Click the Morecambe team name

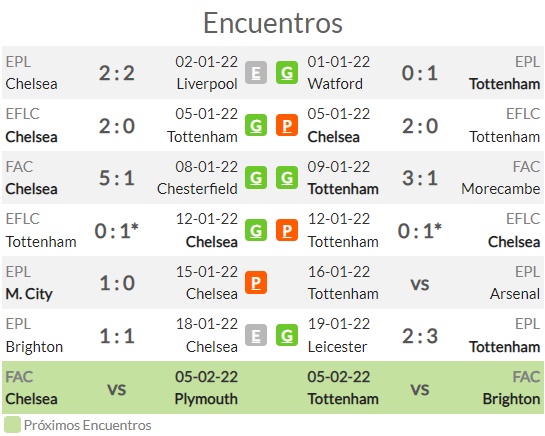tap(501, 189)
